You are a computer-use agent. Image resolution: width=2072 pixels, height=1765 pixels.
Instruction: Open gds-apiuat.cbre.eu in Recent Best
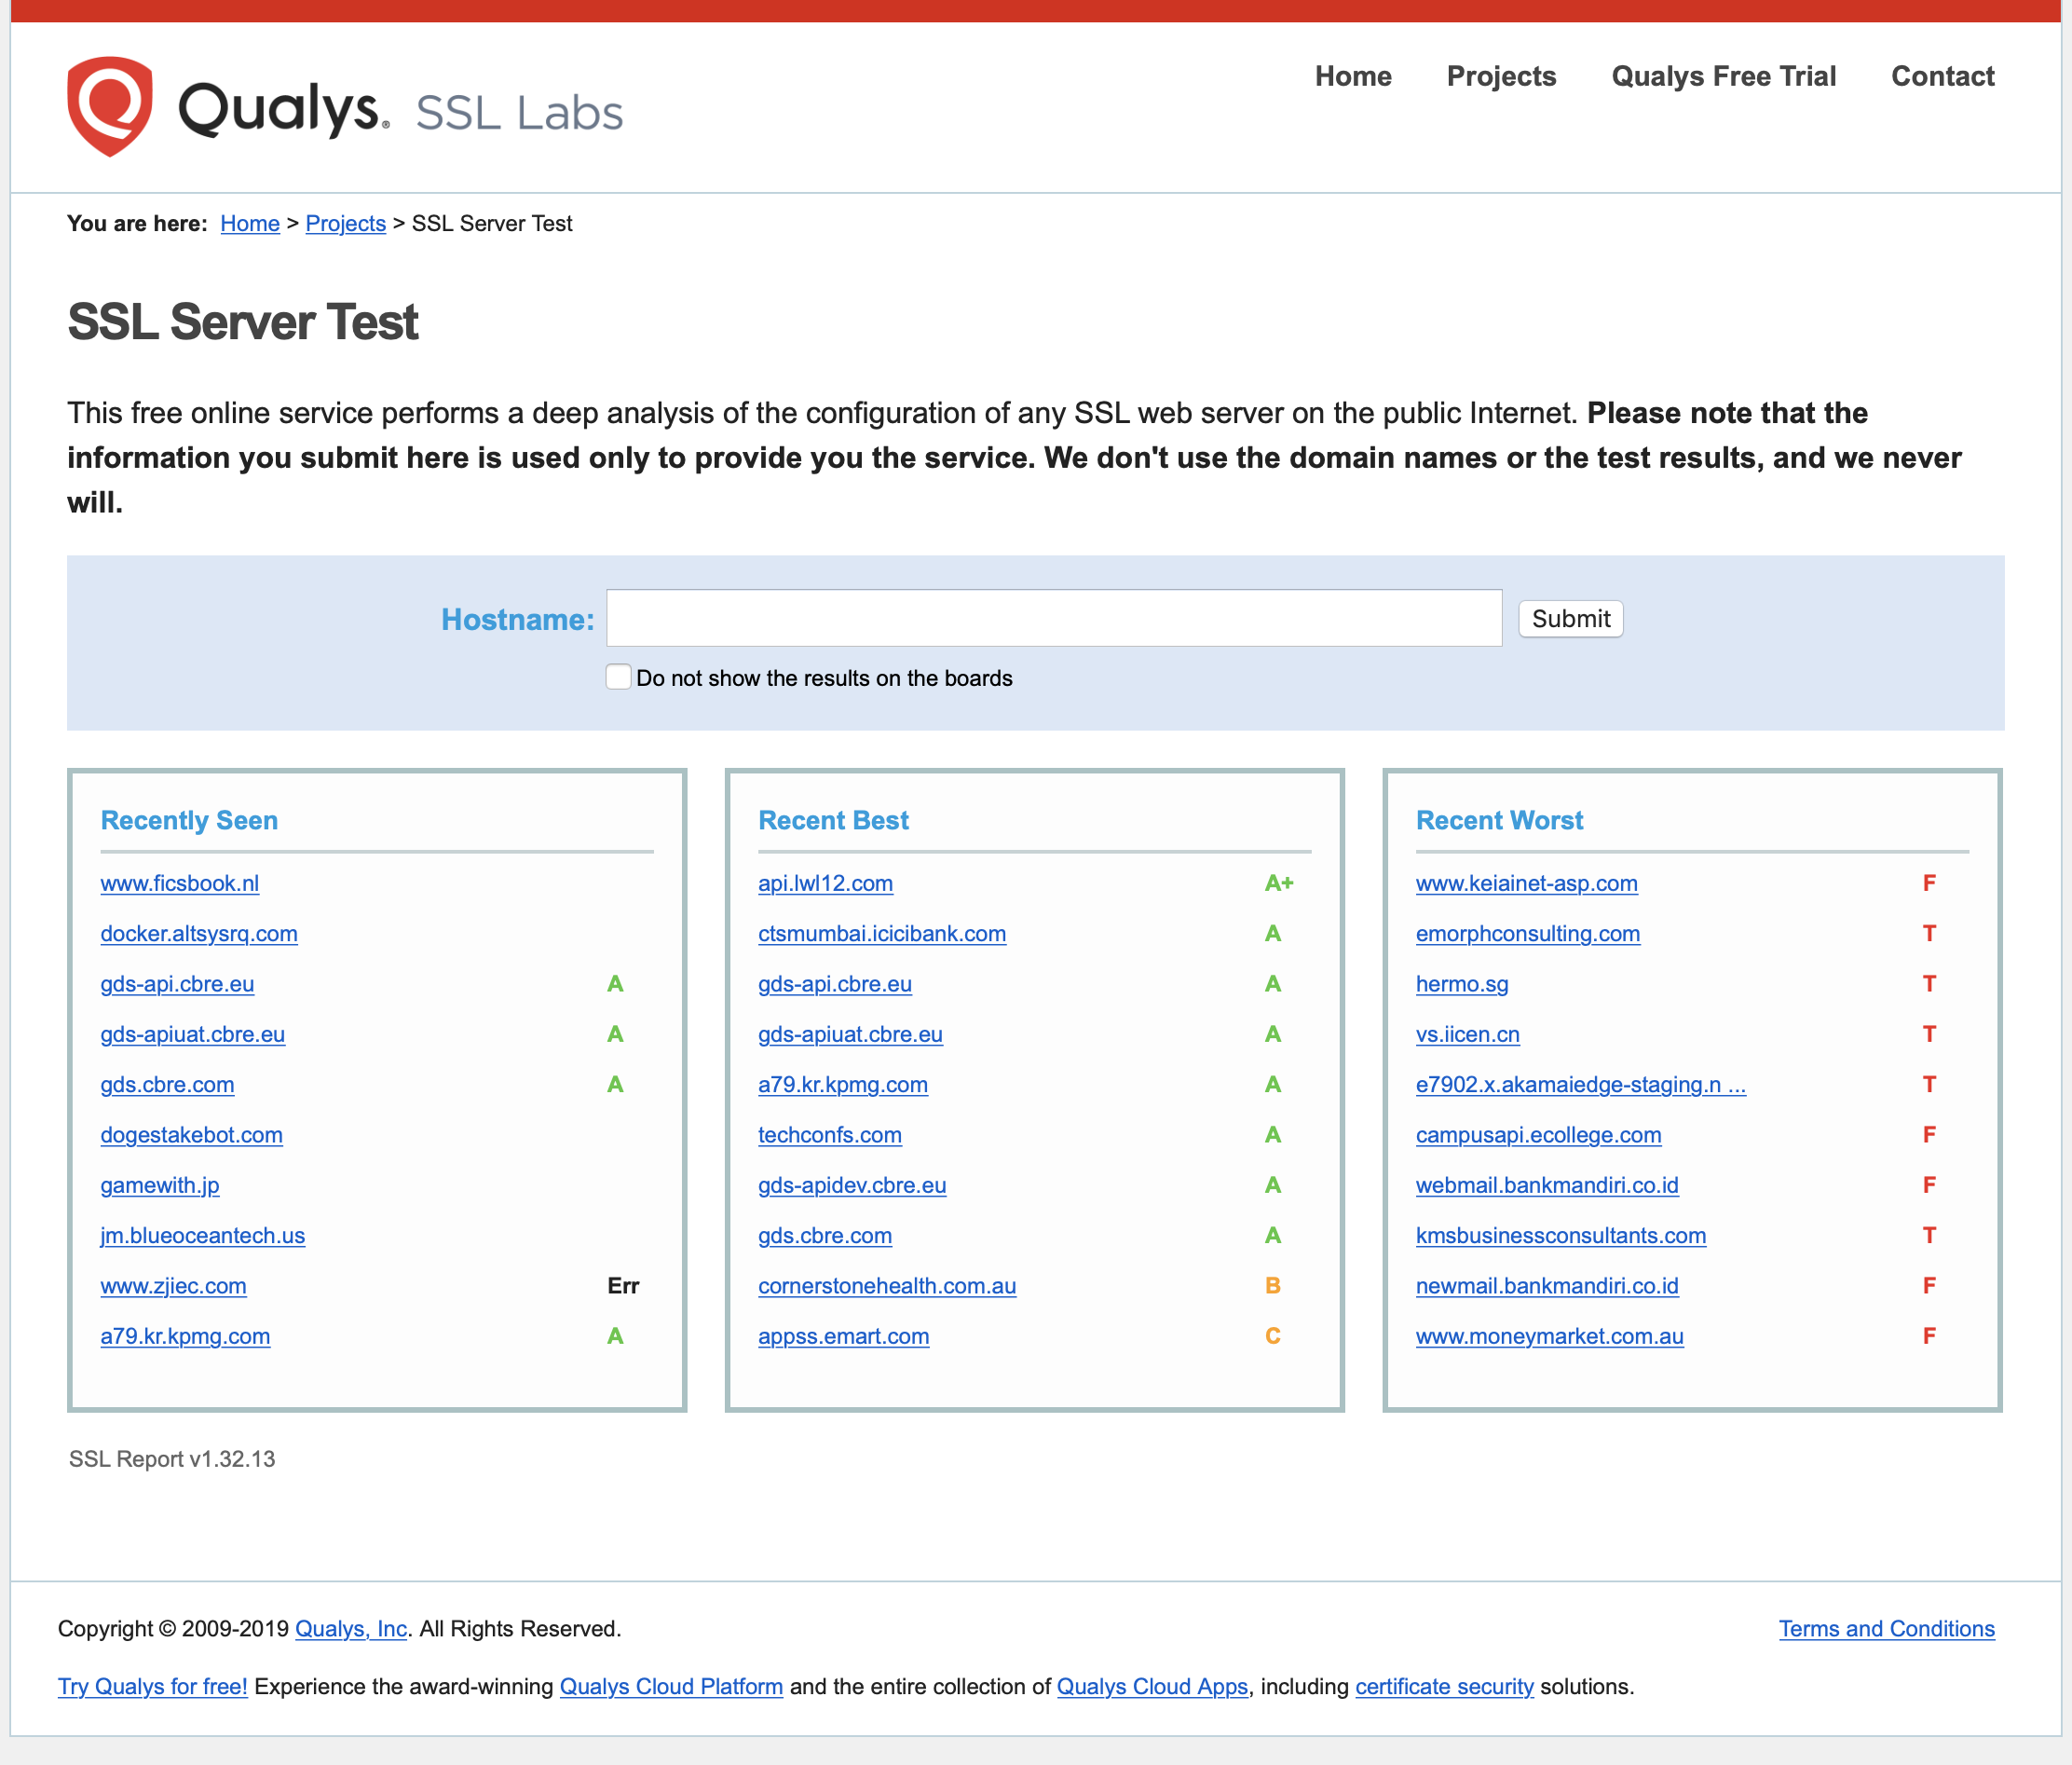(x=850, y=1034)
